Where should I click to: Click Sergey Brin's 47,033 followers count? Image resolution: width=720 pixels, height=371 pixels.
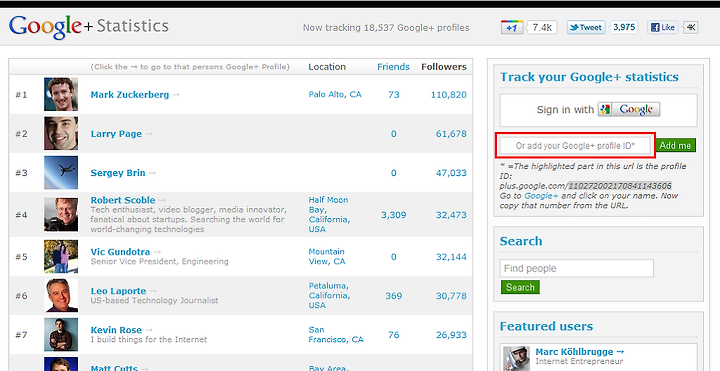pos(451,173)
